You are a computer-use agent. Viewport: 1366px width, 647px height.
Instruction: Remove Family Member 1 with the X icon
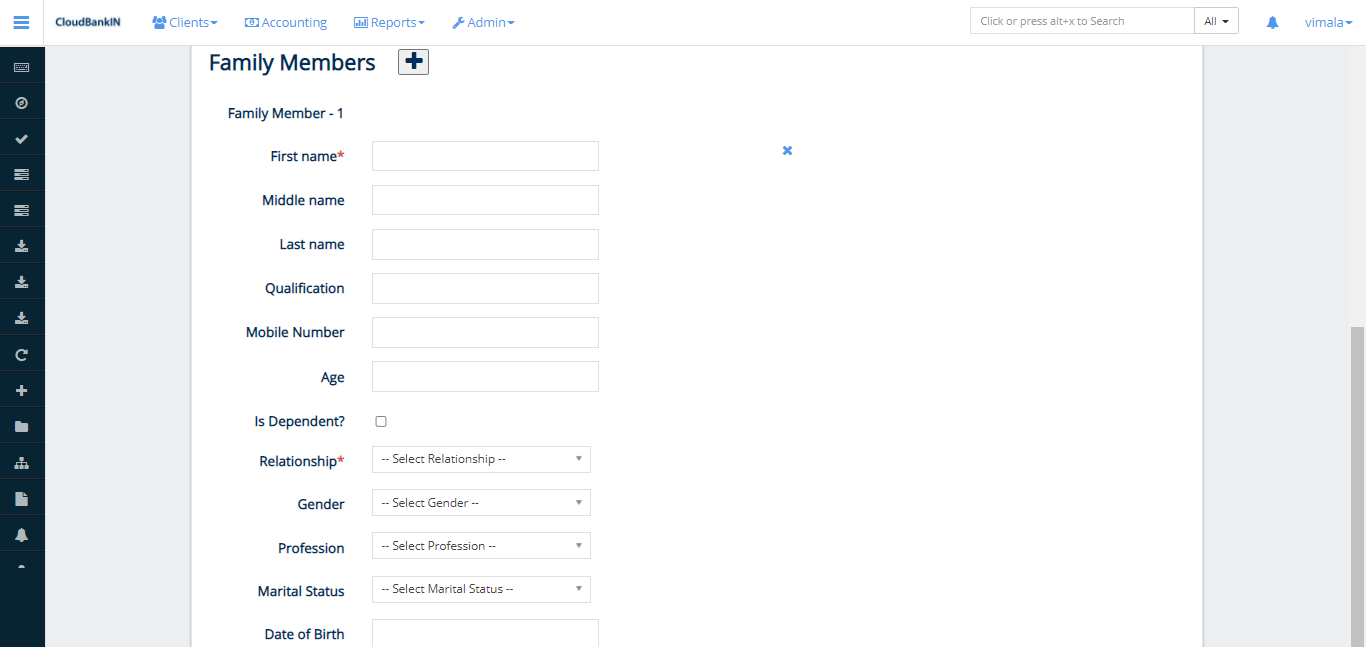point(787,150)
